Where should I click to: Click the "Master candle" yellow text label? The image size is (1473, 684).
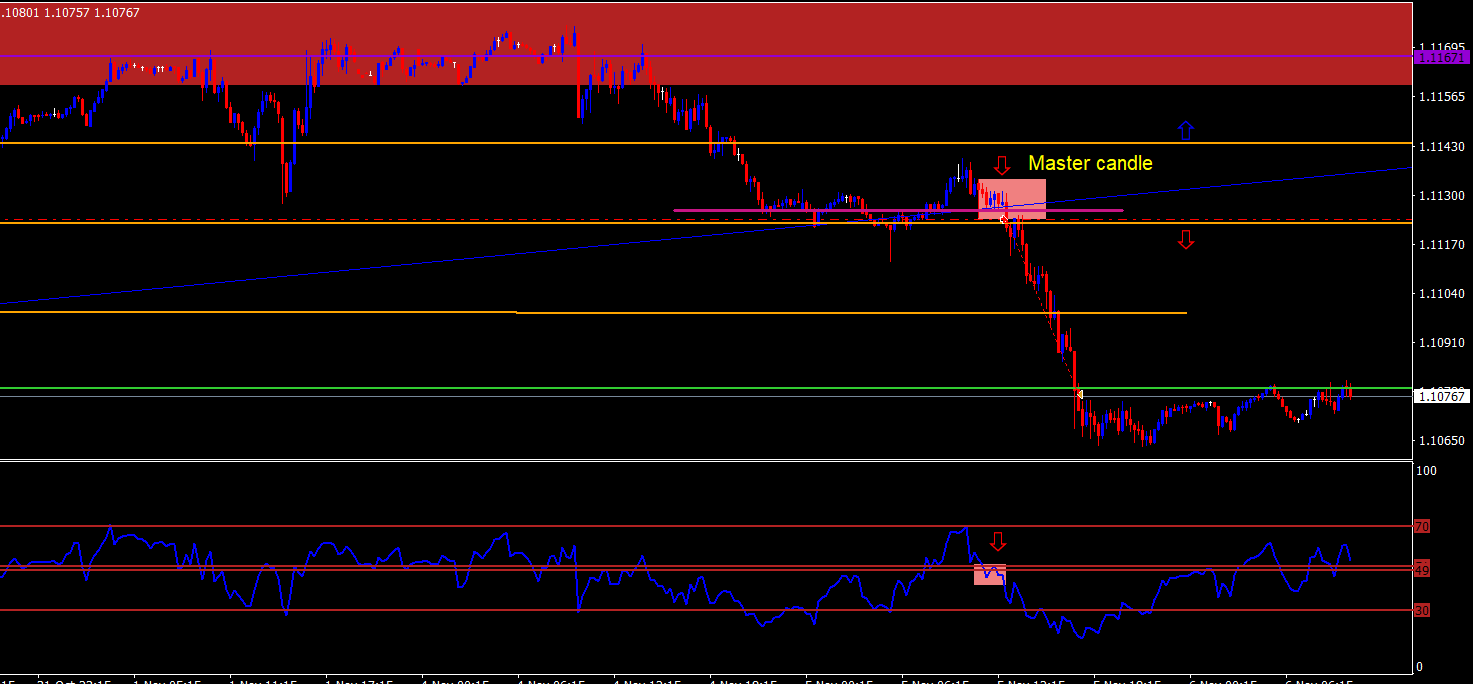[1090, 163]
